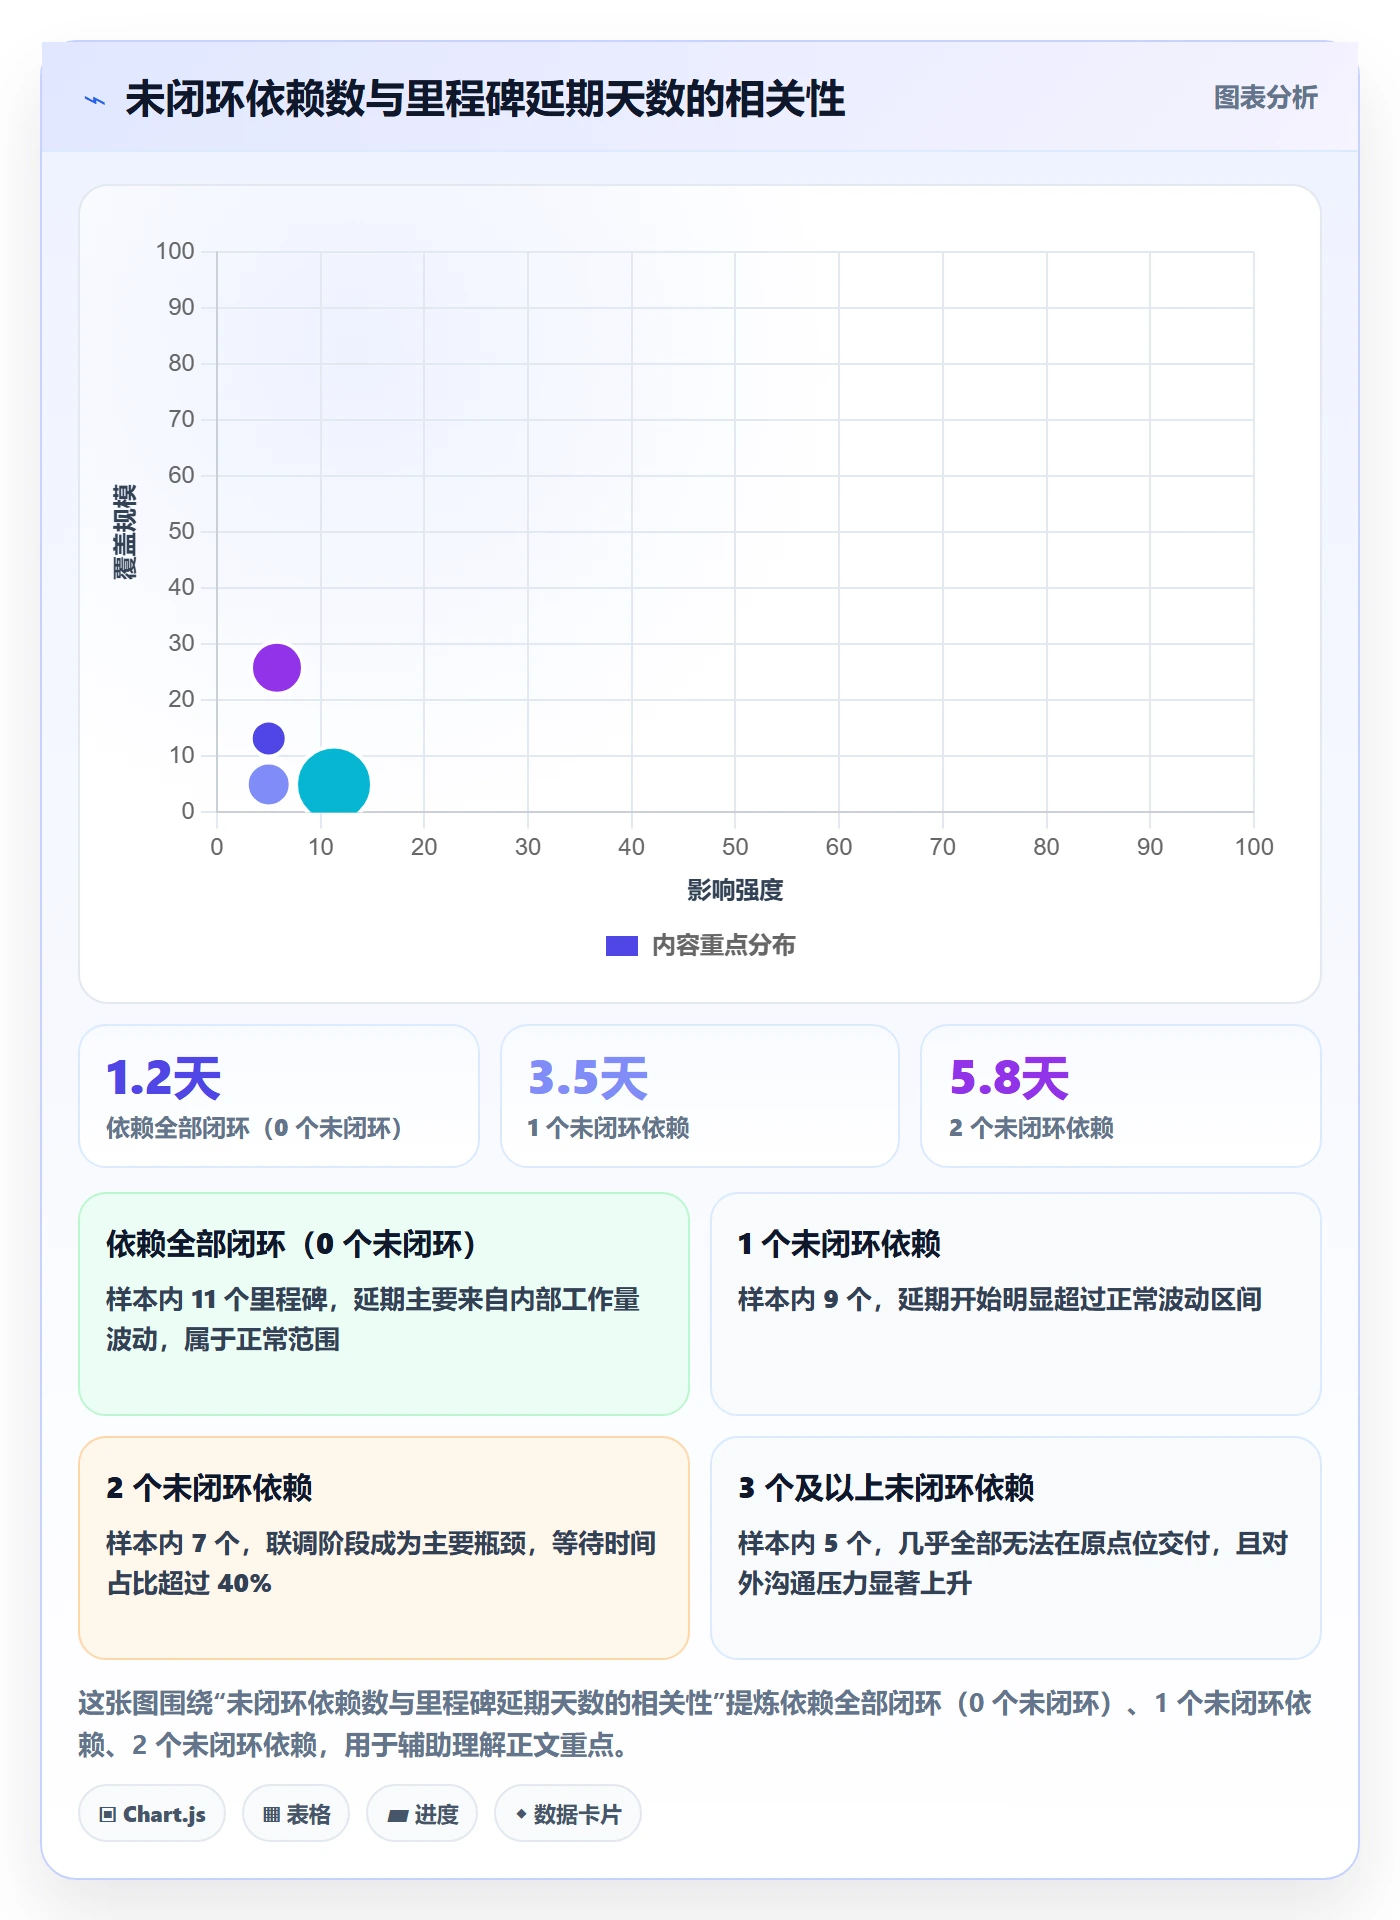Open the 3 个及以上未闭环依赖 card heading
The image size is (1400, 1920).
[886, 1488]
